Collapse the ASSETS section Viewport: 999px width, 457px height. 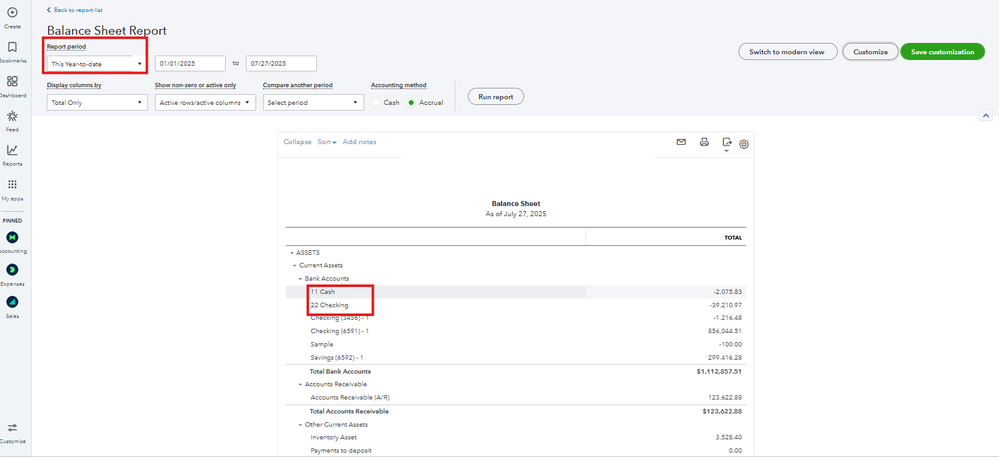coord(288,252)
